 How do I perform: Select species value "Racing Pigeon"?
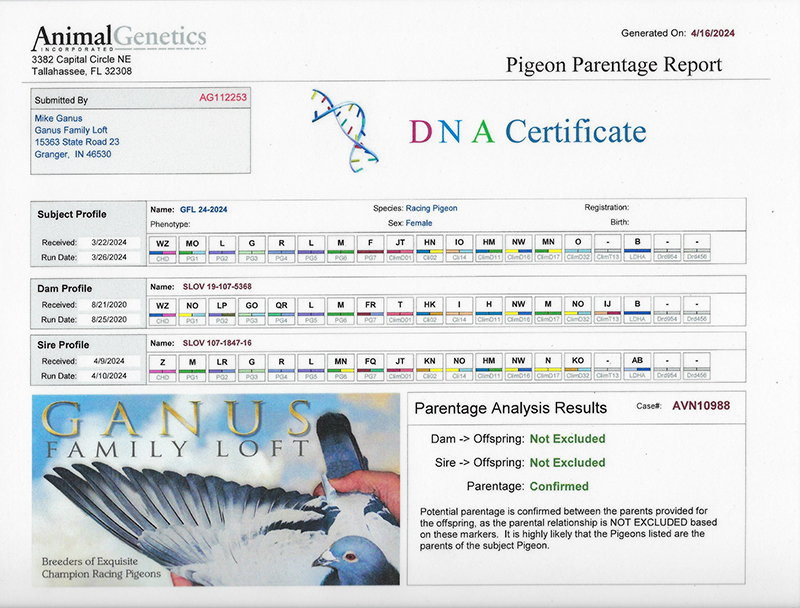coord(431,208)
